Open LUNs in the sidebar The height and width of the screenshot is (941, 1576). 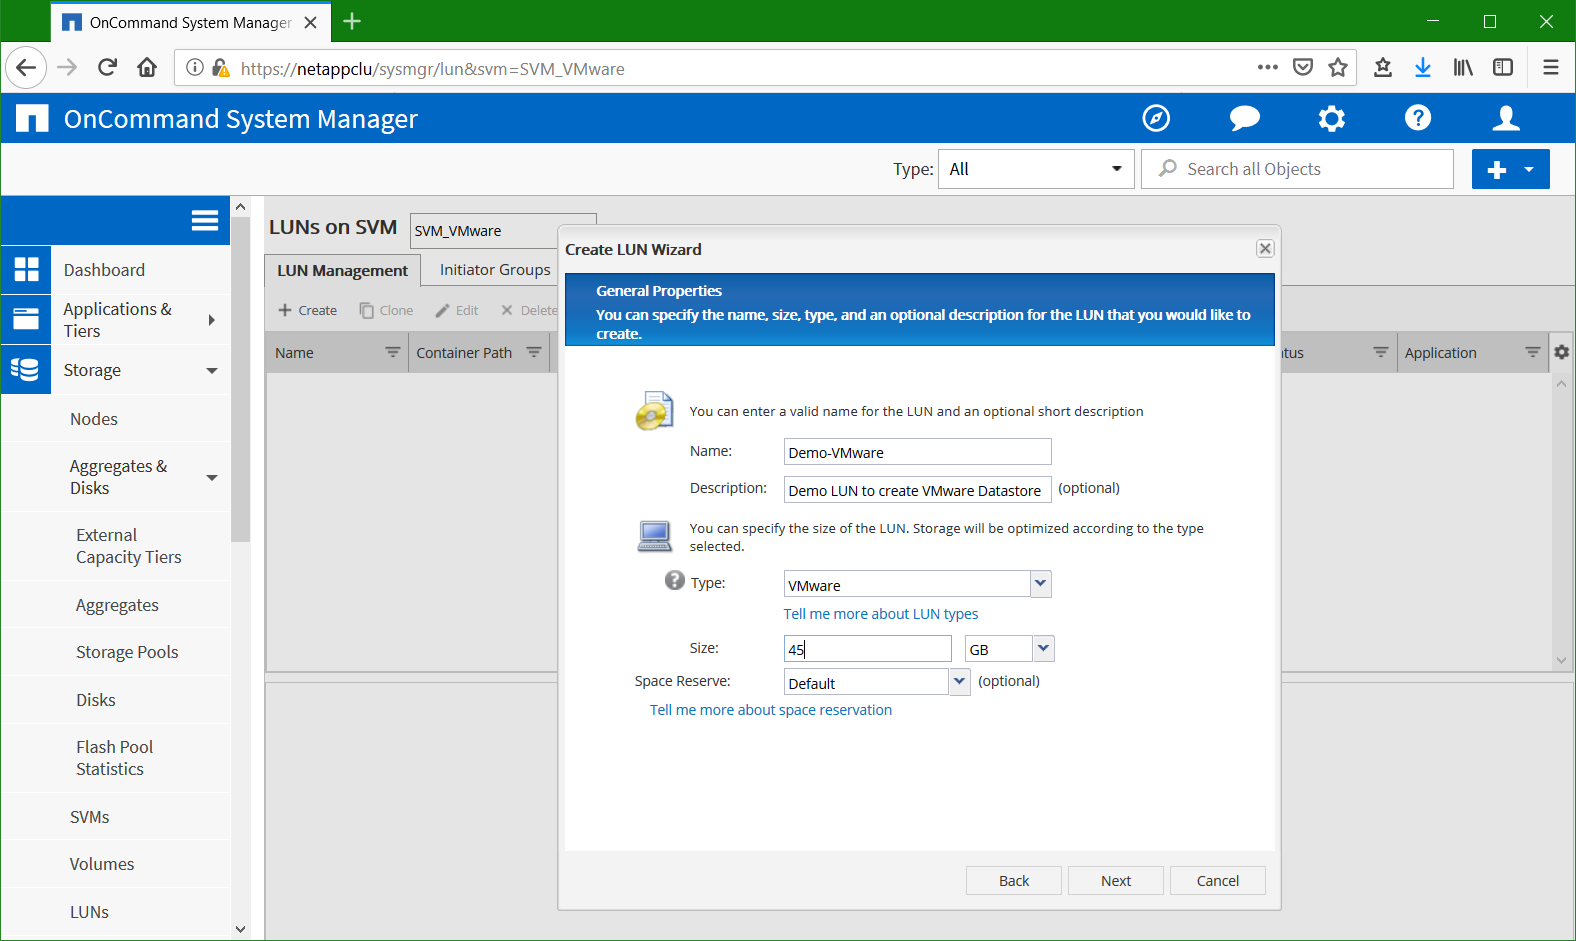click(89, 912)
